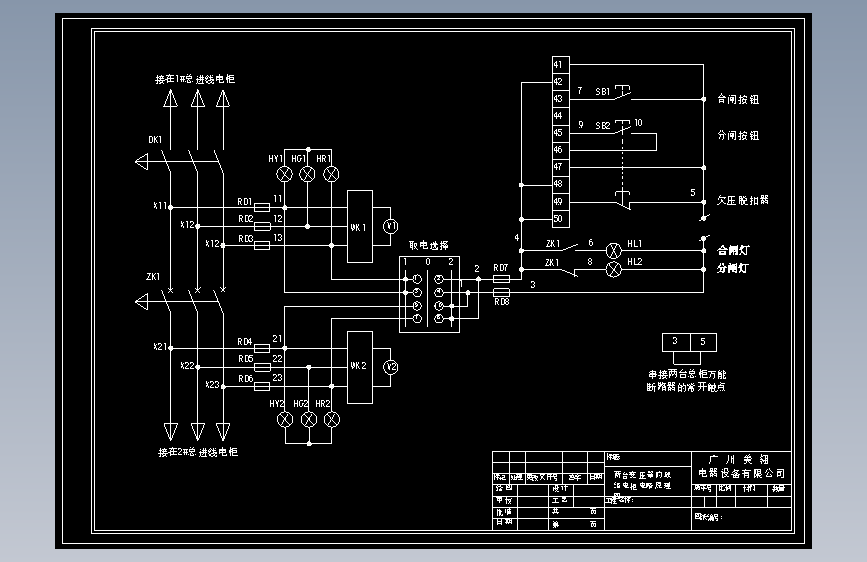Click the HY2 lamp symbol

point(285,420)
